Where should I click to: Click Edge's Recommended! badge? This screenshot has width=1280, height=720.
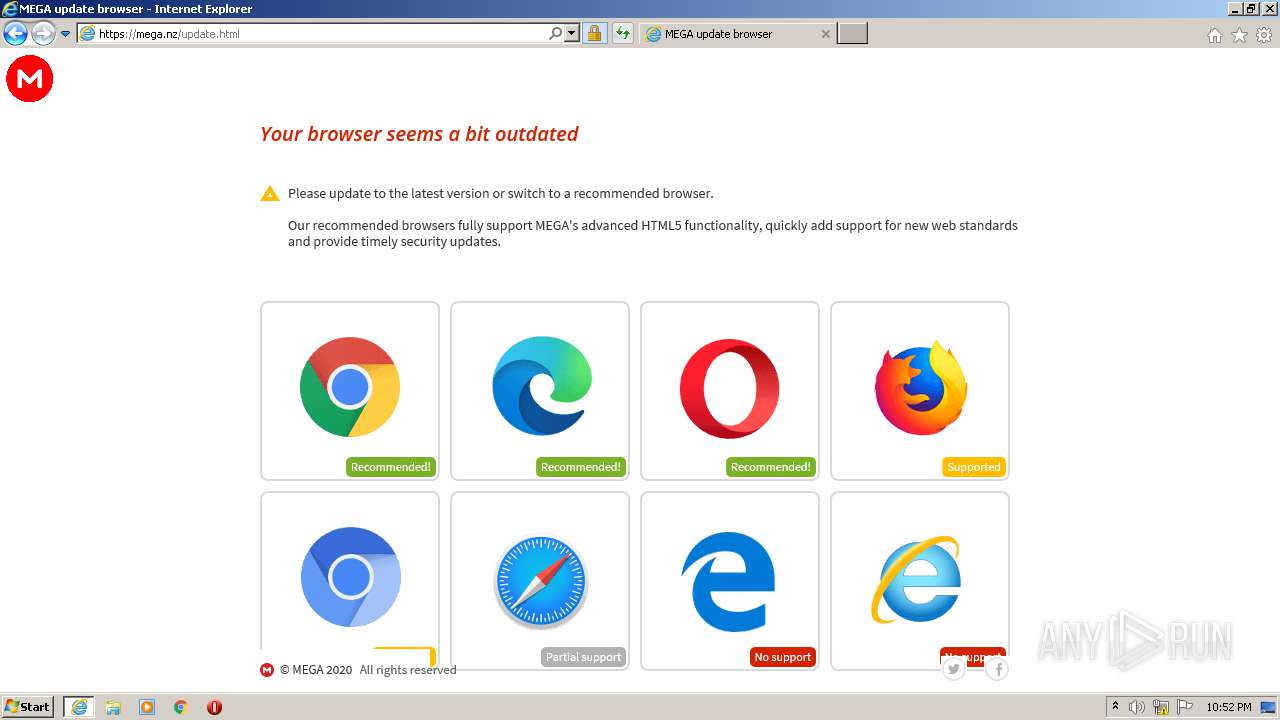pos(581,467)
